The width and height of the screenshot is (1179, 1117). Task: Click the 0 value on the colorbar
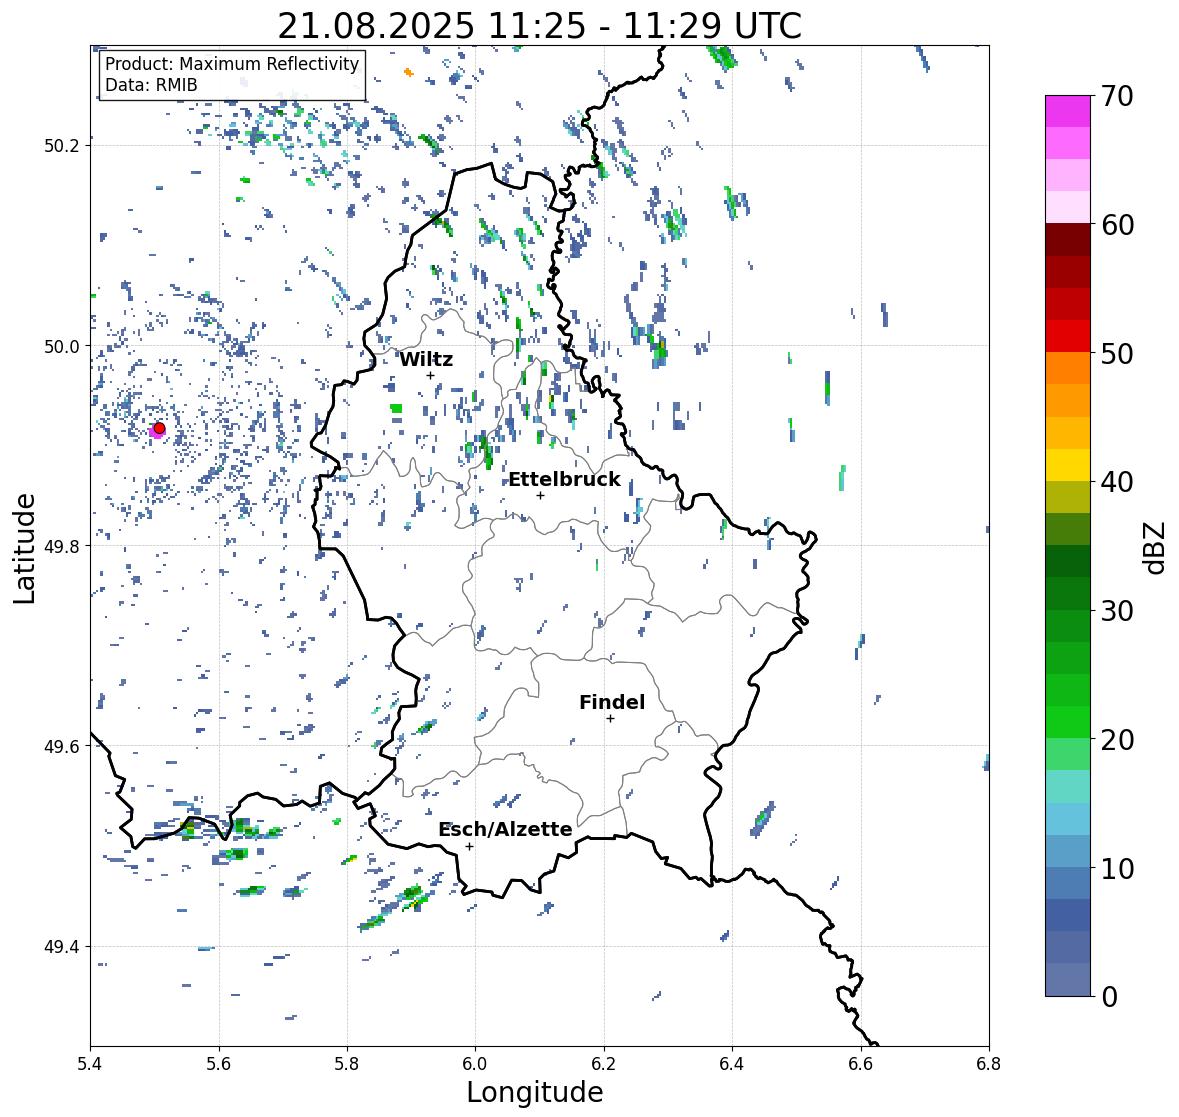tap(1109, 997)
